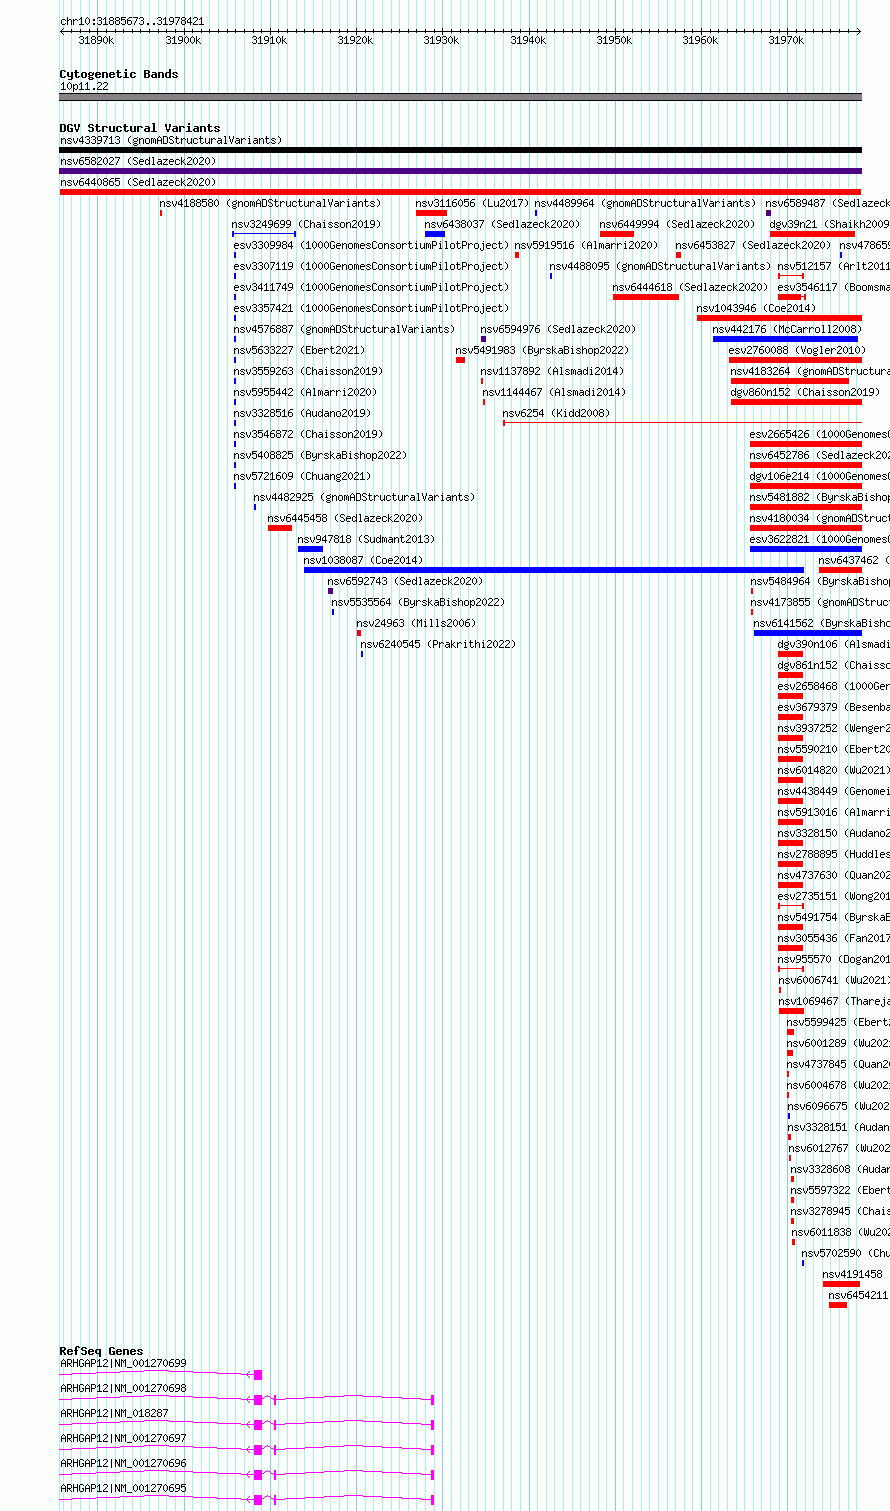
Task: Open variant nsv4576887 gnomAD label
Action: [x=344, y=329]
